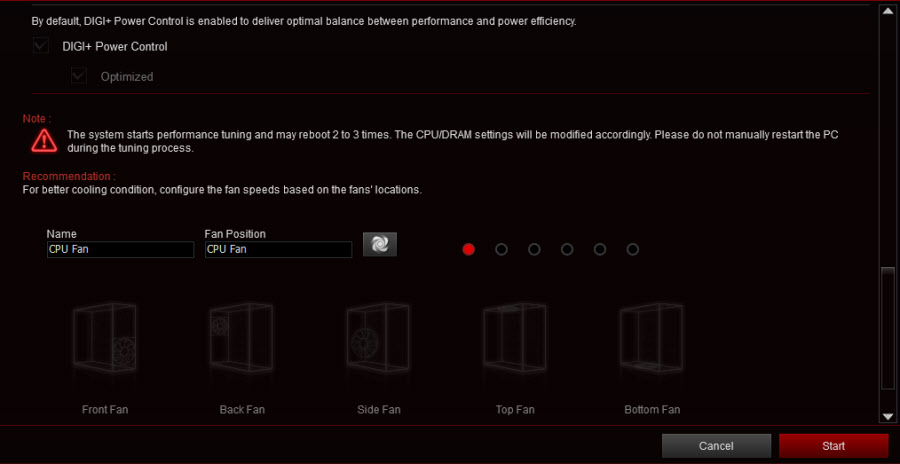This screenshot has height=464, width=900.
Task: Click the Bottom Fan label
Action: (x=652, y=410)
